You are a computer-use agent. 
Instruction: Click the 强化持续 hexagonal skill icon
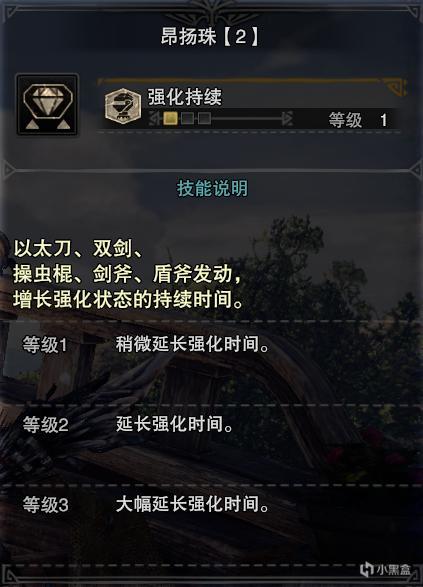click(123, 106)
